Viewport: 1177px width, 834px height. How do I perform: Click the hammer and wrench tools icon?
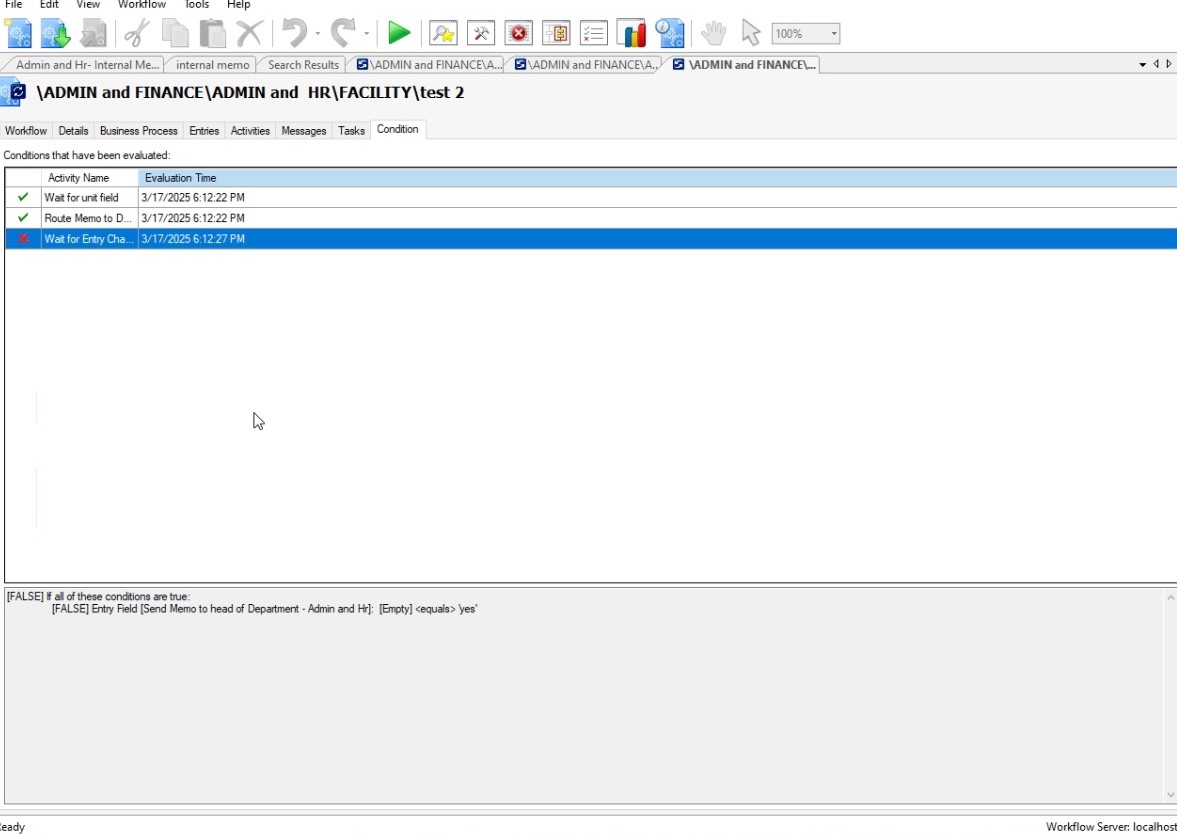[x=481, y=33]
